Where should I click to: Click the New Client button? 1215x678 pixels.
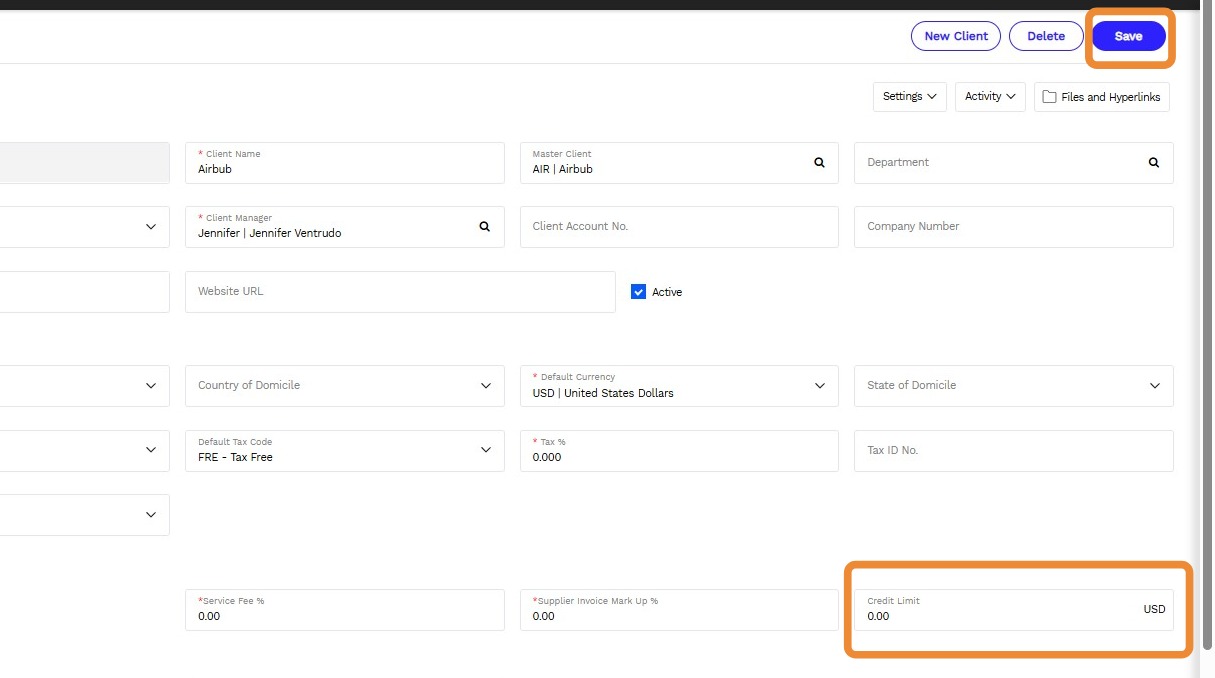[x=956, y=36]
